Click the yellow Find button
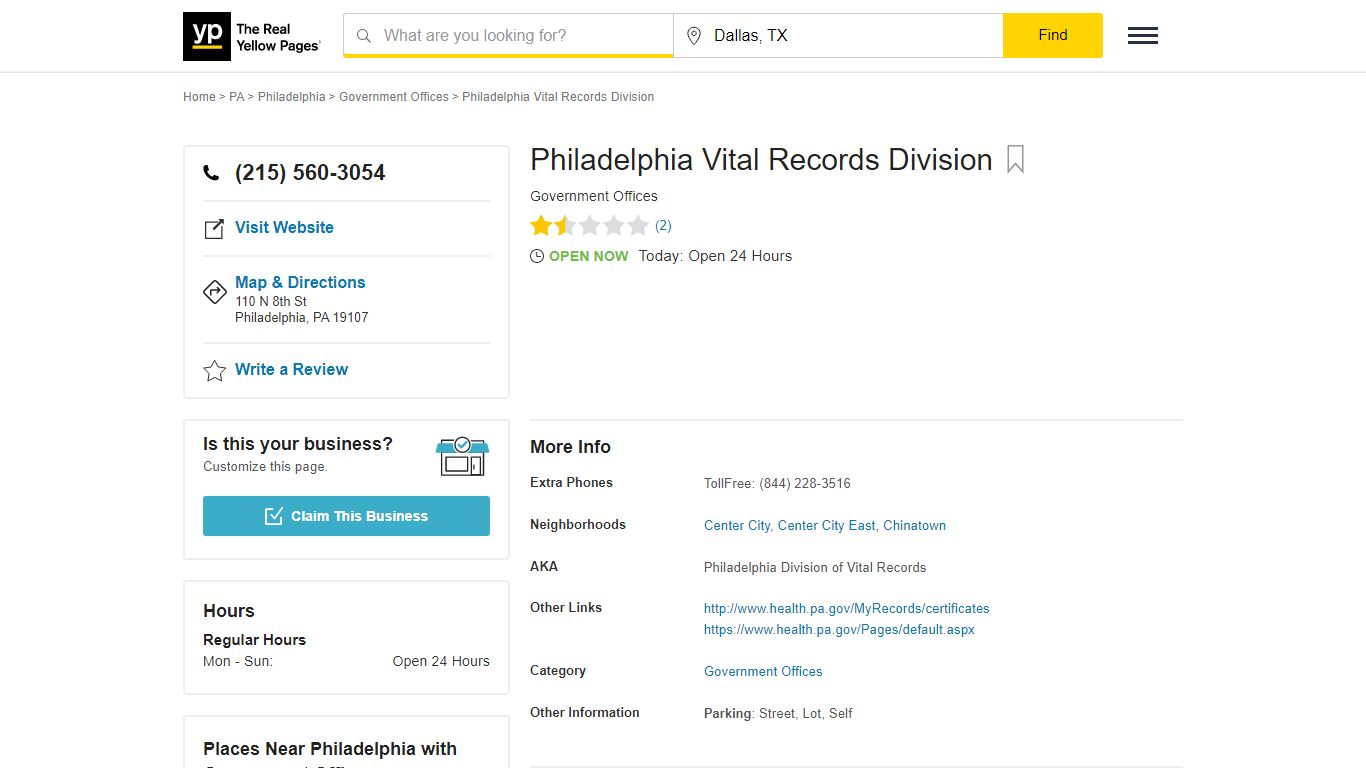Image resolution: width=1366 pixels, height=768 pixels. point(1053,35)
